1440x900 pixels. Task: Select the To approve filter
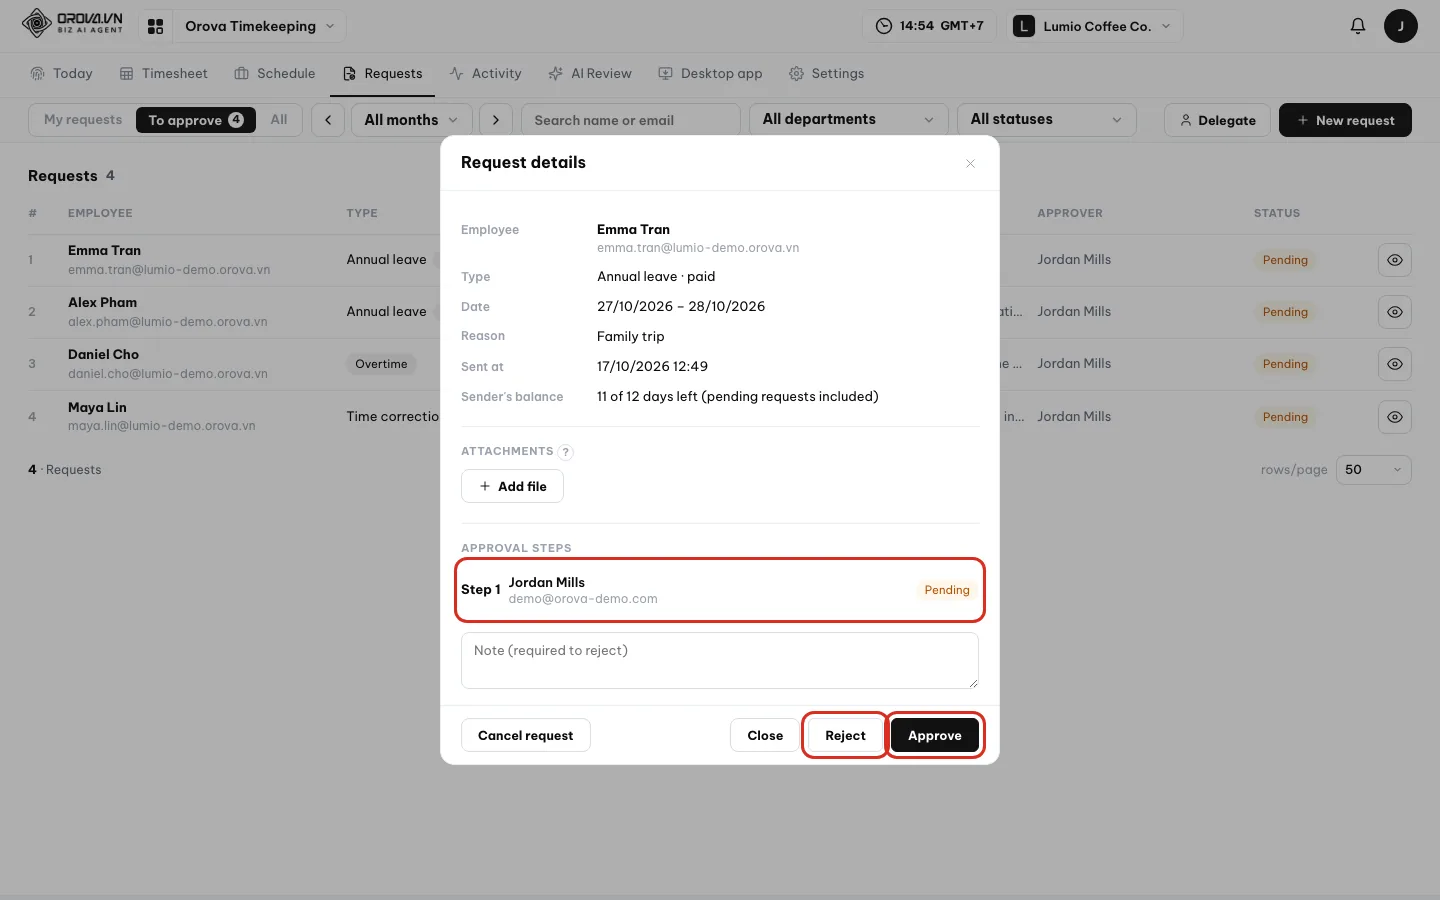click(196, 120)
